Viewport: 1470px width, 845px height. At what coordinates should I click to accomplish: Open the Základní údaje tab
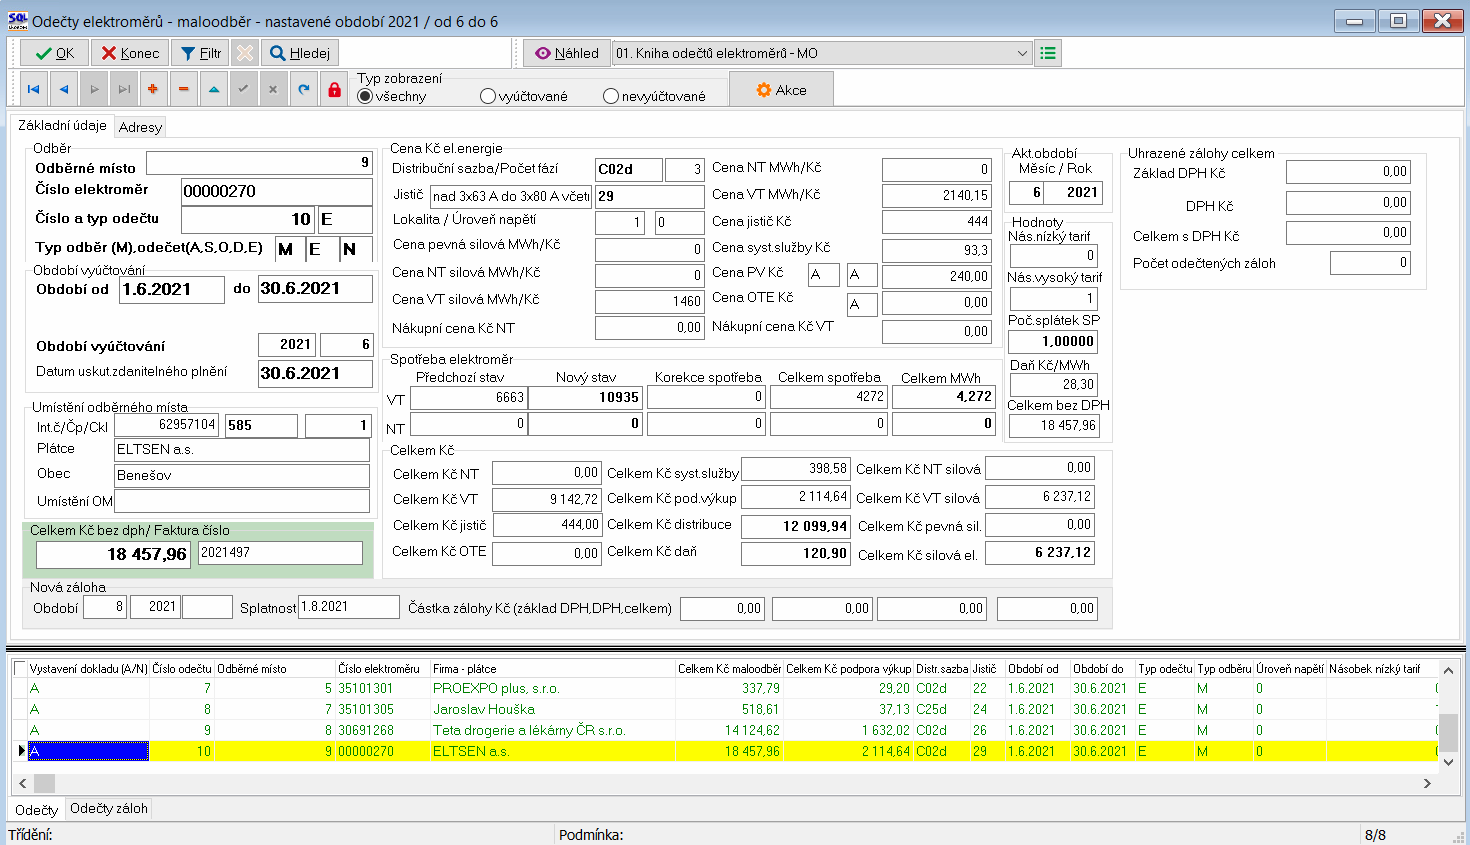(x=62, y=125)
